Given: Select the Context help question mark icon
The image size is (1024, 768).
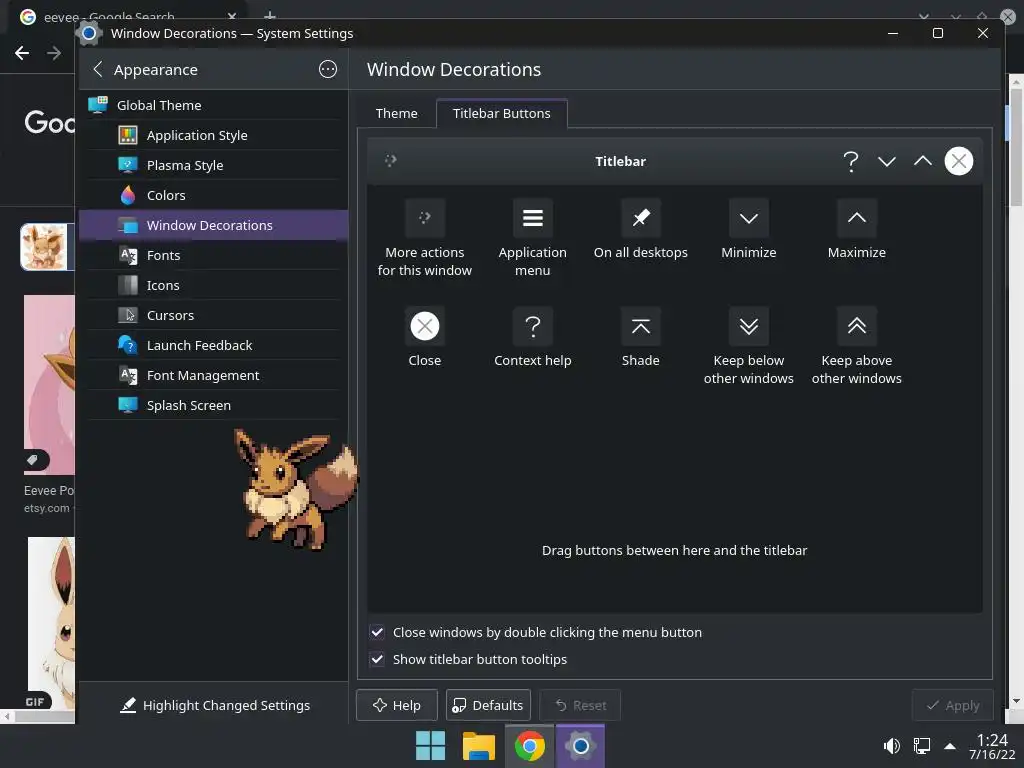Looking at the screenshot, I should (532, 326).
